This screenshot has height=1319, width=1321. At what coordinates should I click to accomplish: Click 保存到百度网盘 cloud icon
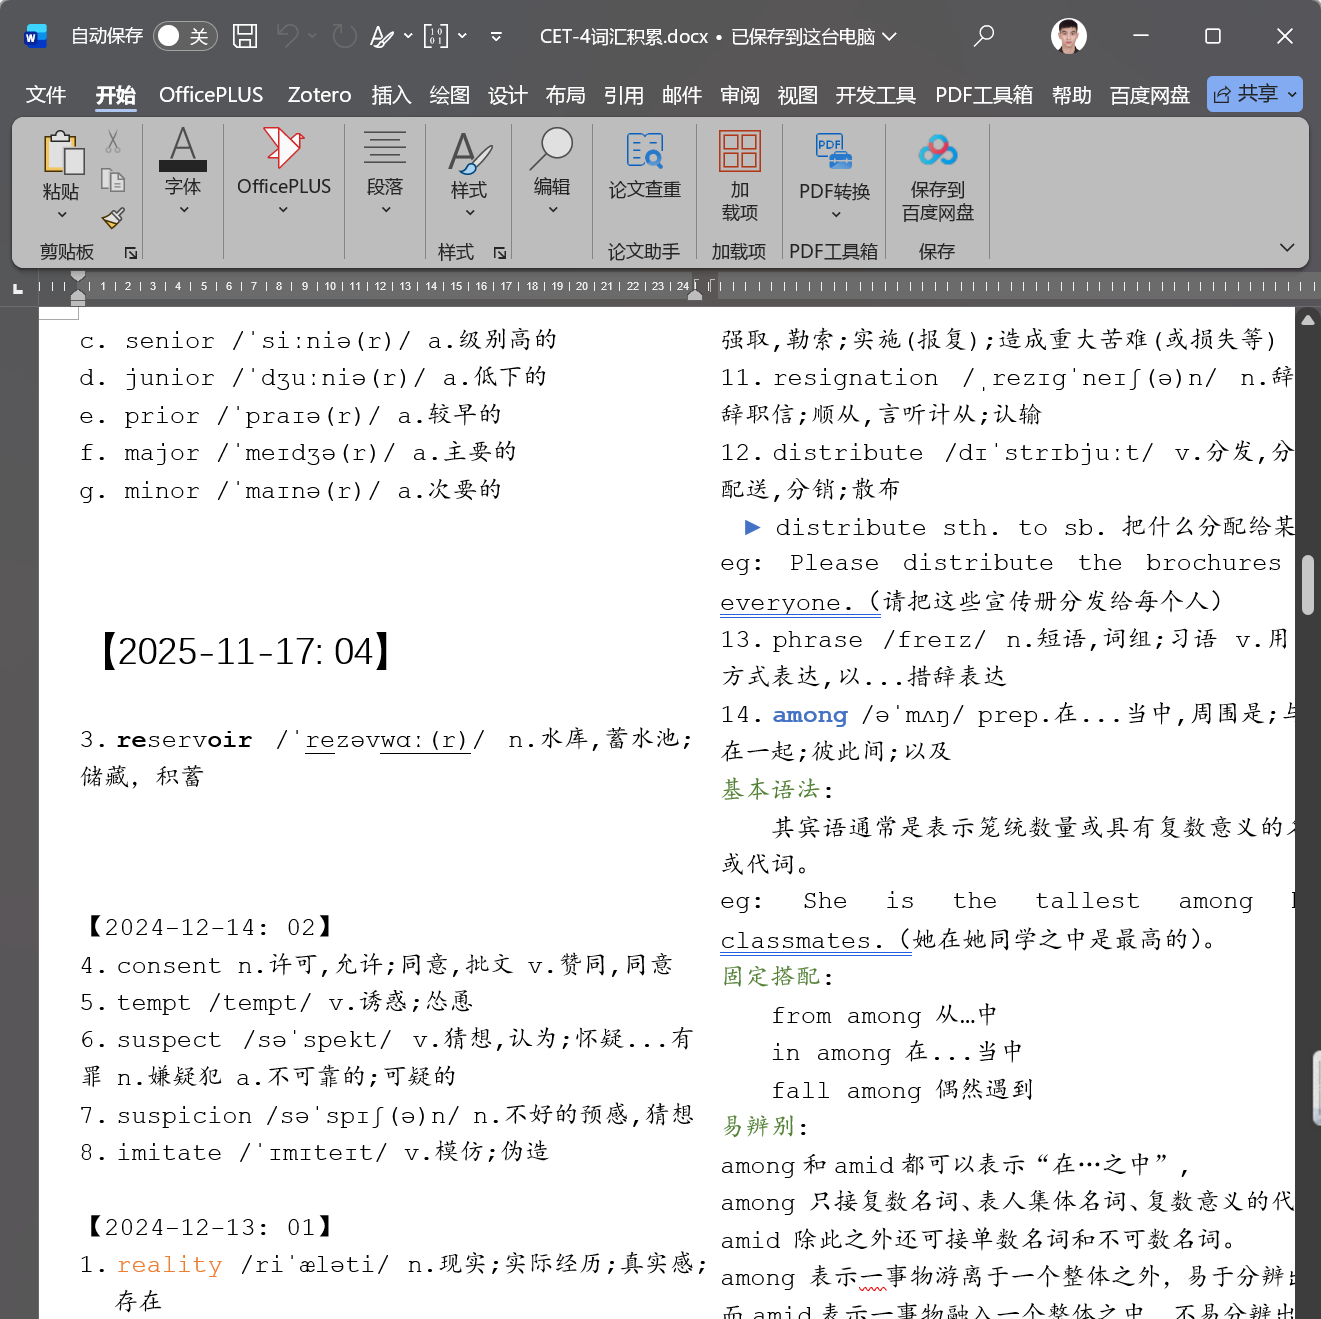[938, 151]
